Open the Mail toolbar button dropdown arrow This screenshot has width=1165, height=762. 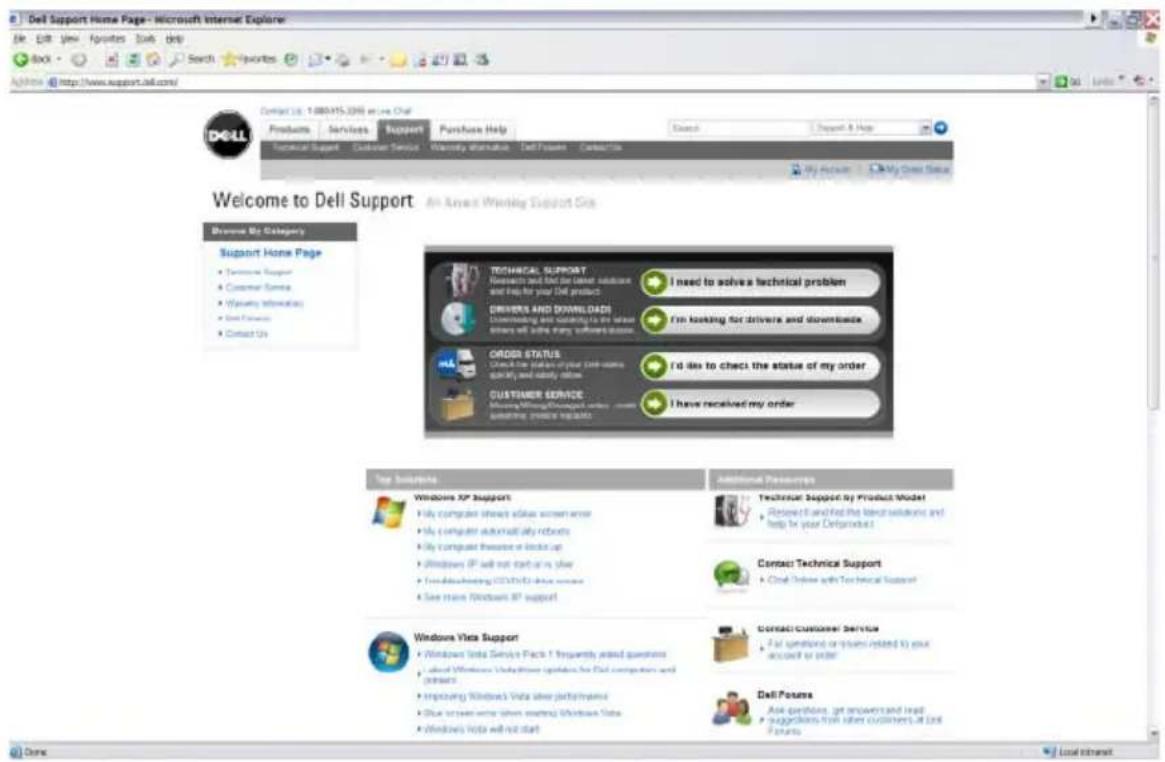(x=328, y=59)
